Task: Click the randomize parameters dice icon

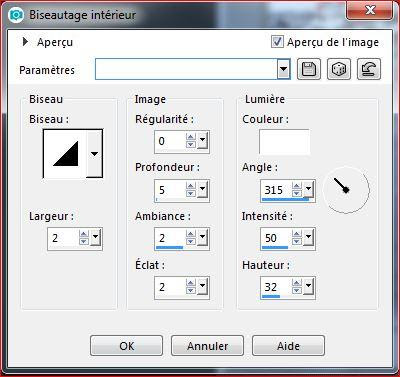Action: 339,69
